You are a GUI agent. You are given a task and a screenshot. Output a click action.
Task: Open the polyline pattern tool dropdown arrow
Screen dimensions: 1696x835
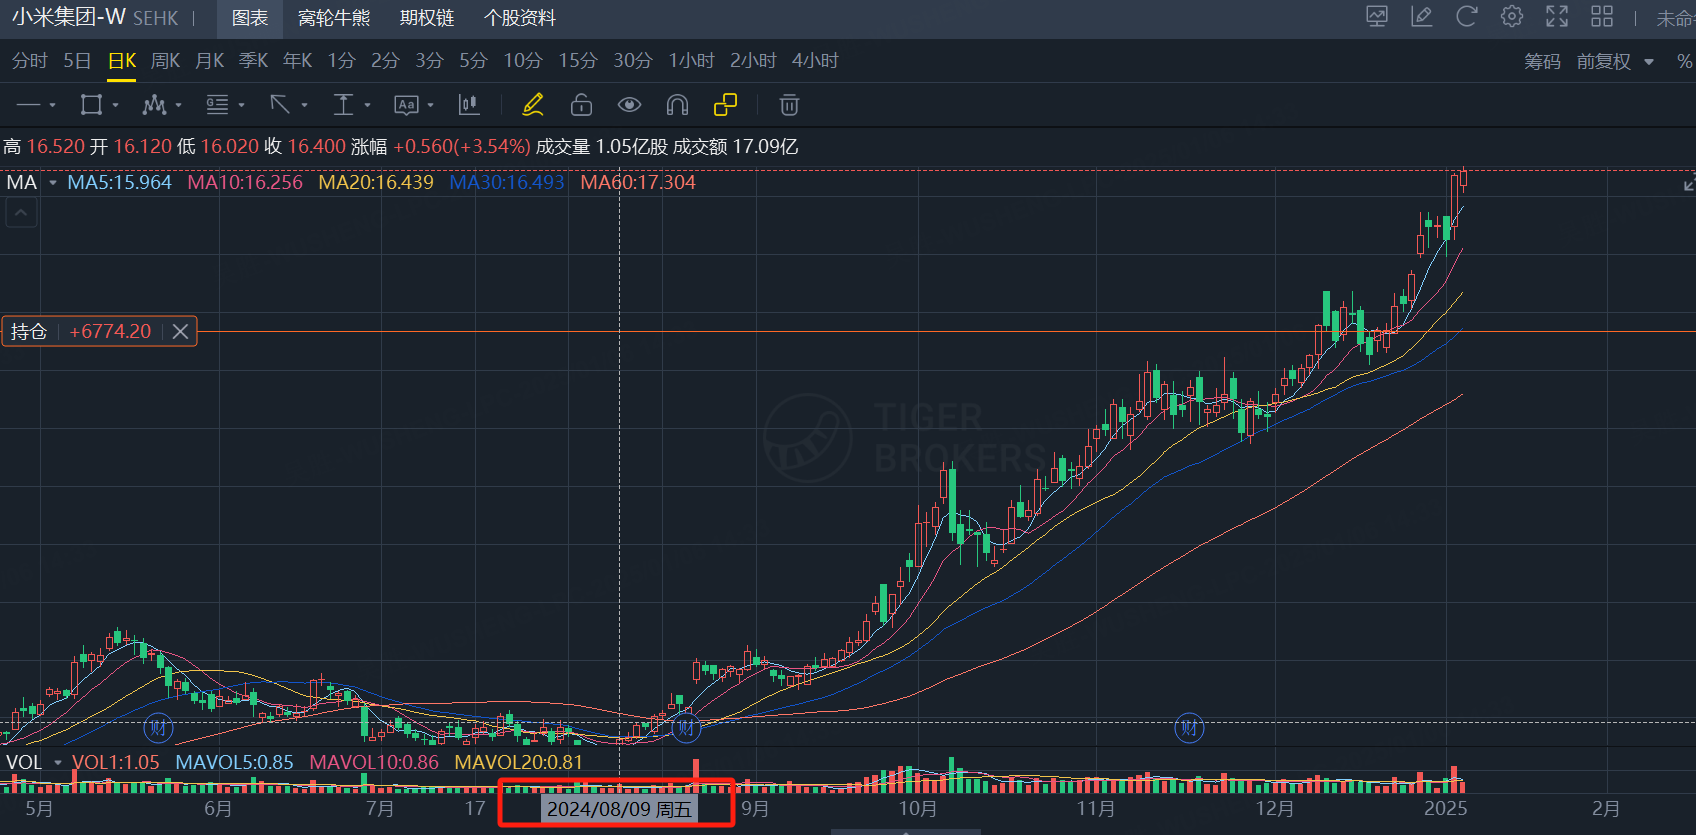pos(178,105)
